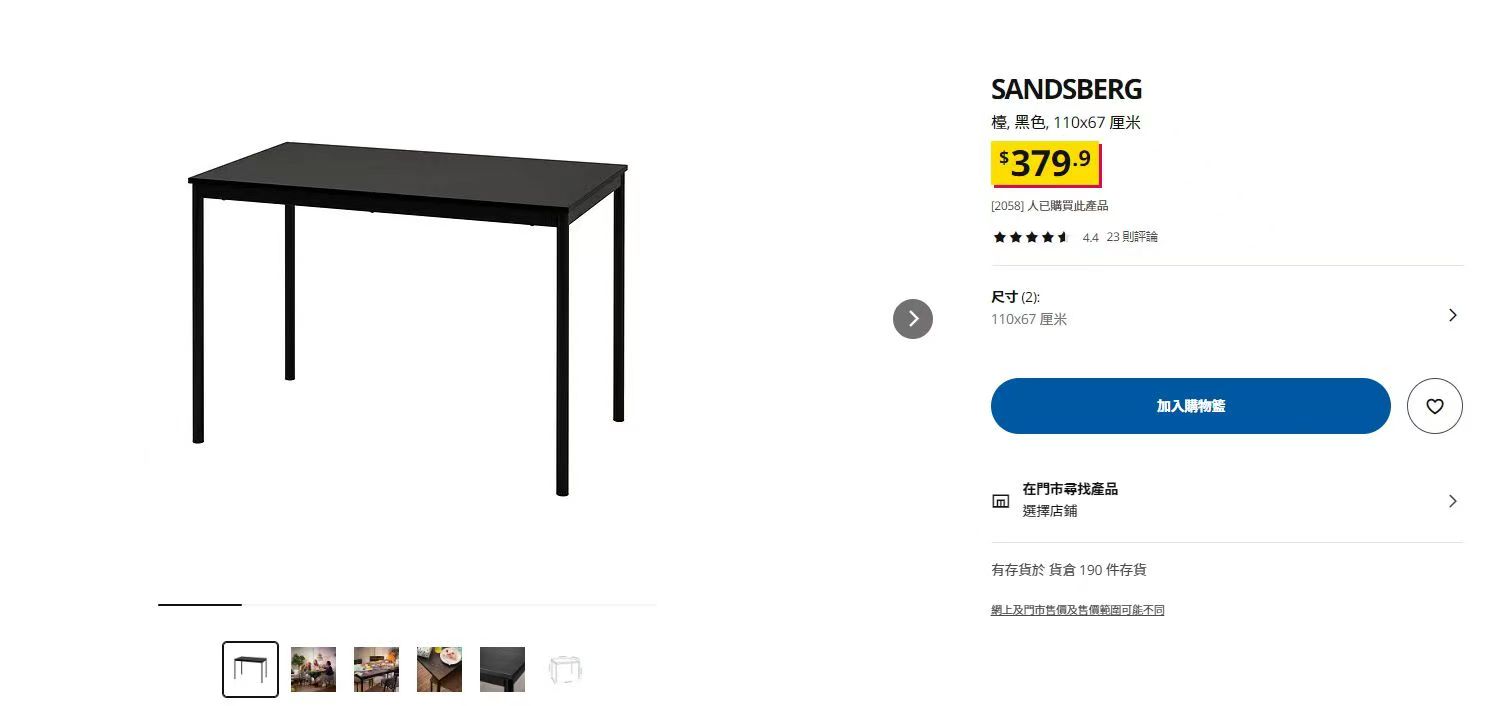Viewport: 1489px width, 706px height.
Task: Go to next product image arrow
Action: (x=912, y=319)
